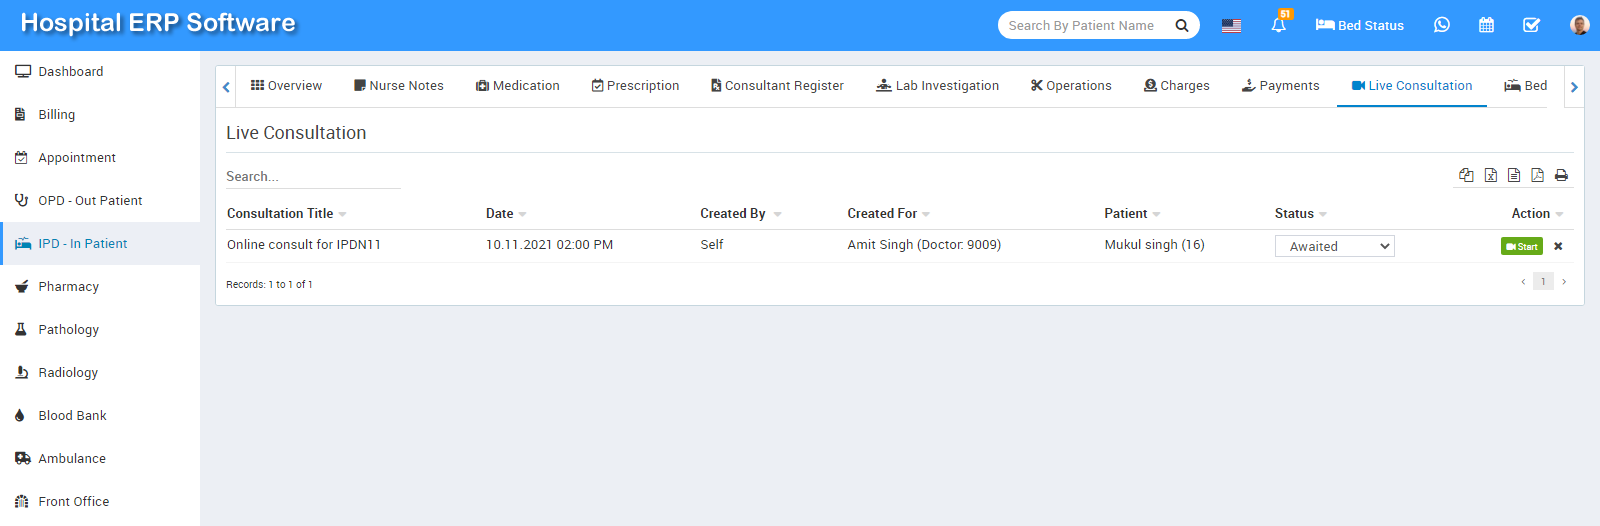Switch to the Nurse Notes tab
Viewport: 1600px width, 526px height.
[x=398, y=86]
